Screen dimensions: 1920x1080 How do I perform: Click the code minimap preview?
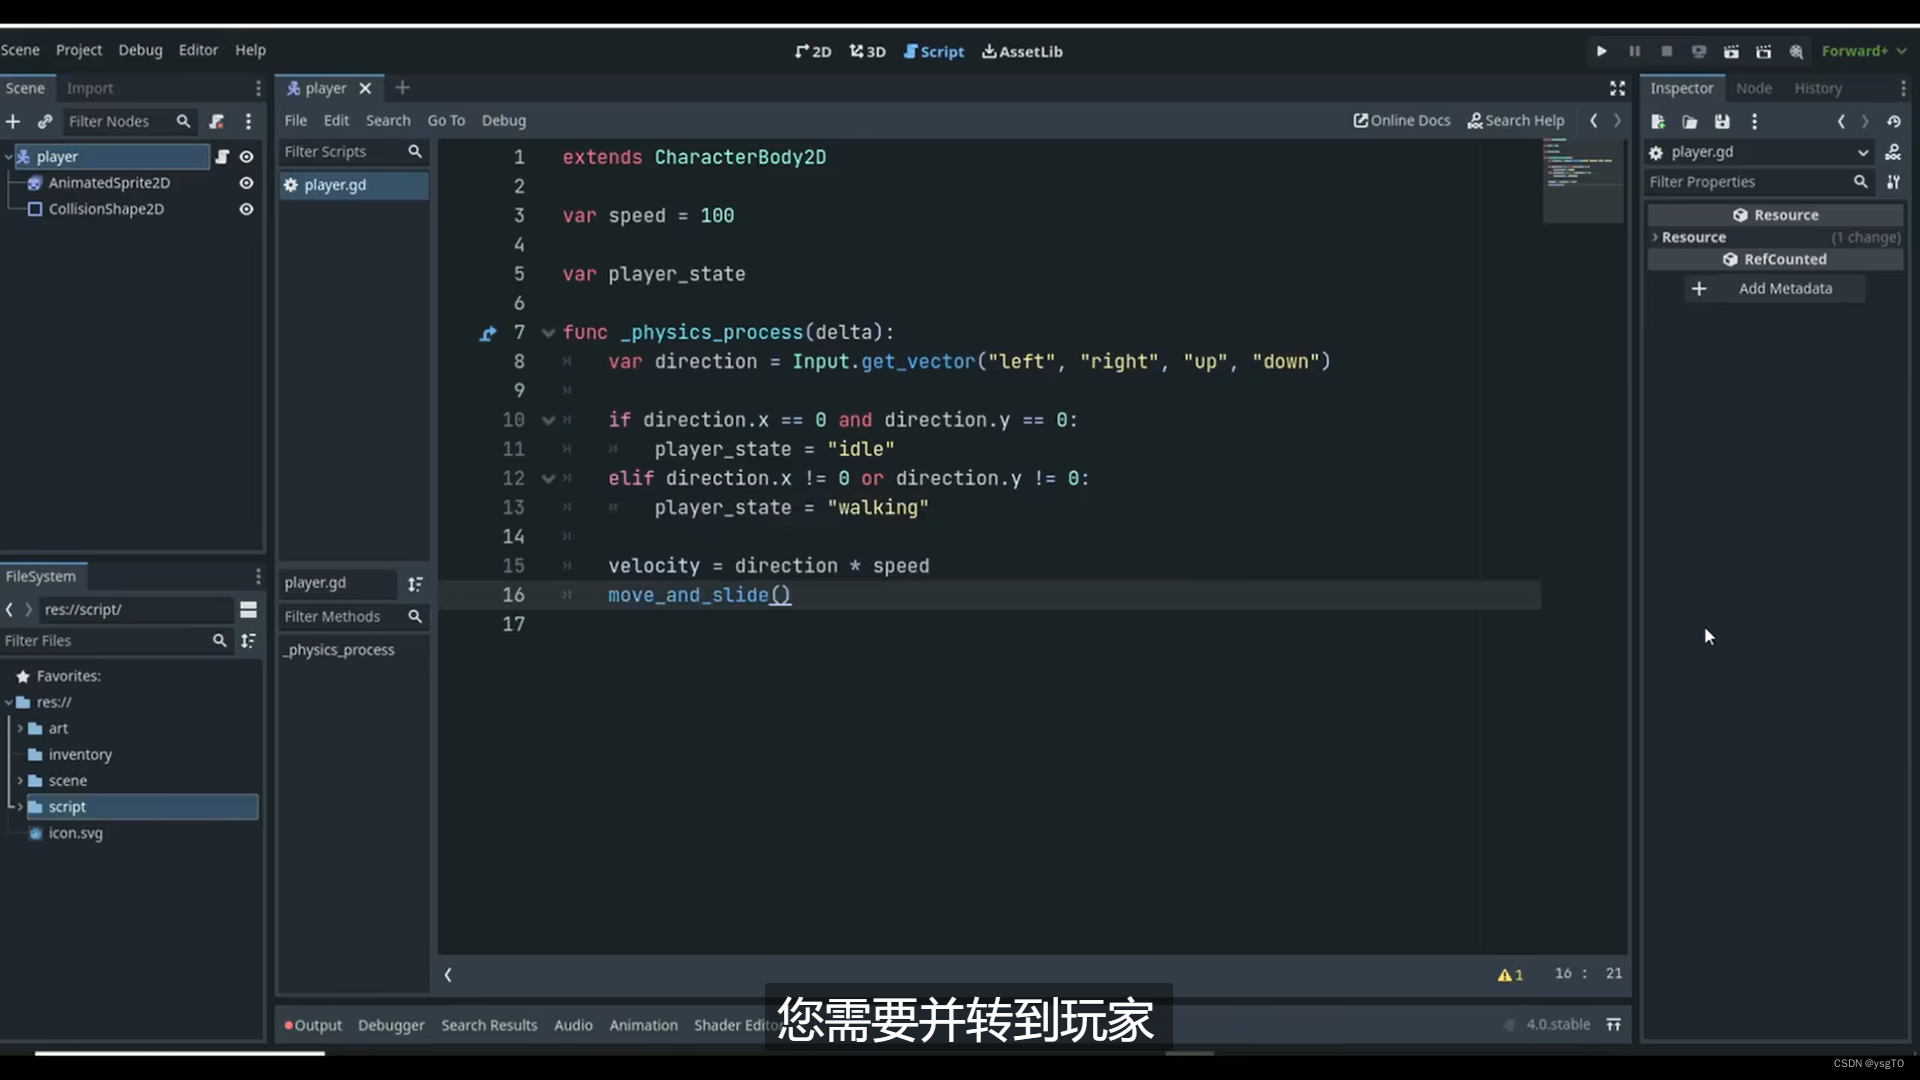pos(1582,175)
